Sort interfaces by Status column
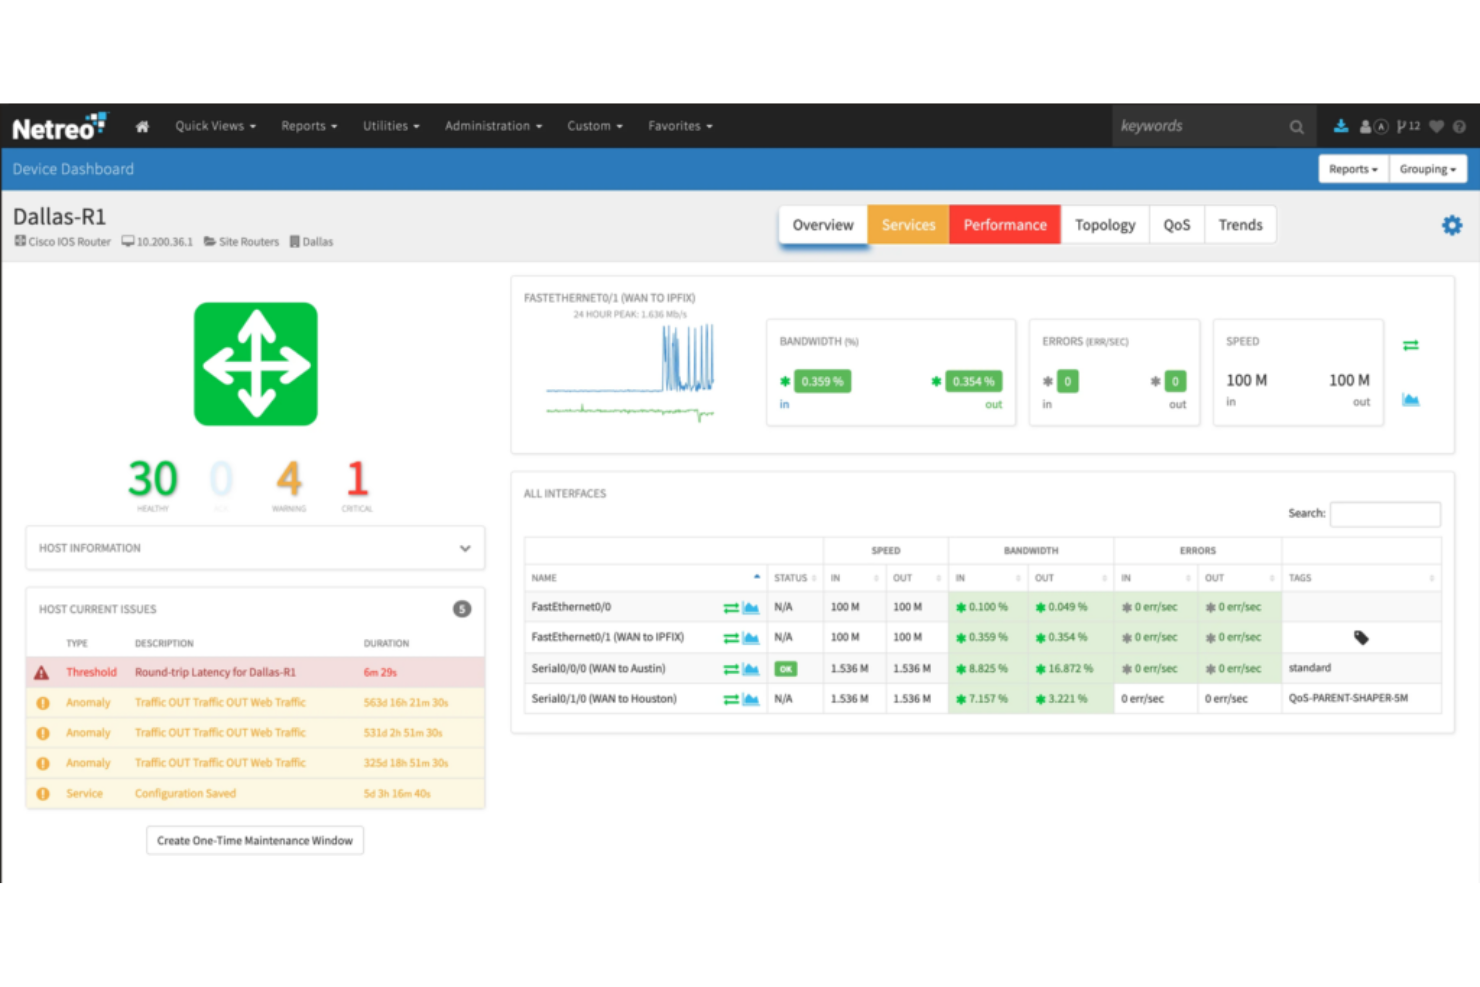 795,578
